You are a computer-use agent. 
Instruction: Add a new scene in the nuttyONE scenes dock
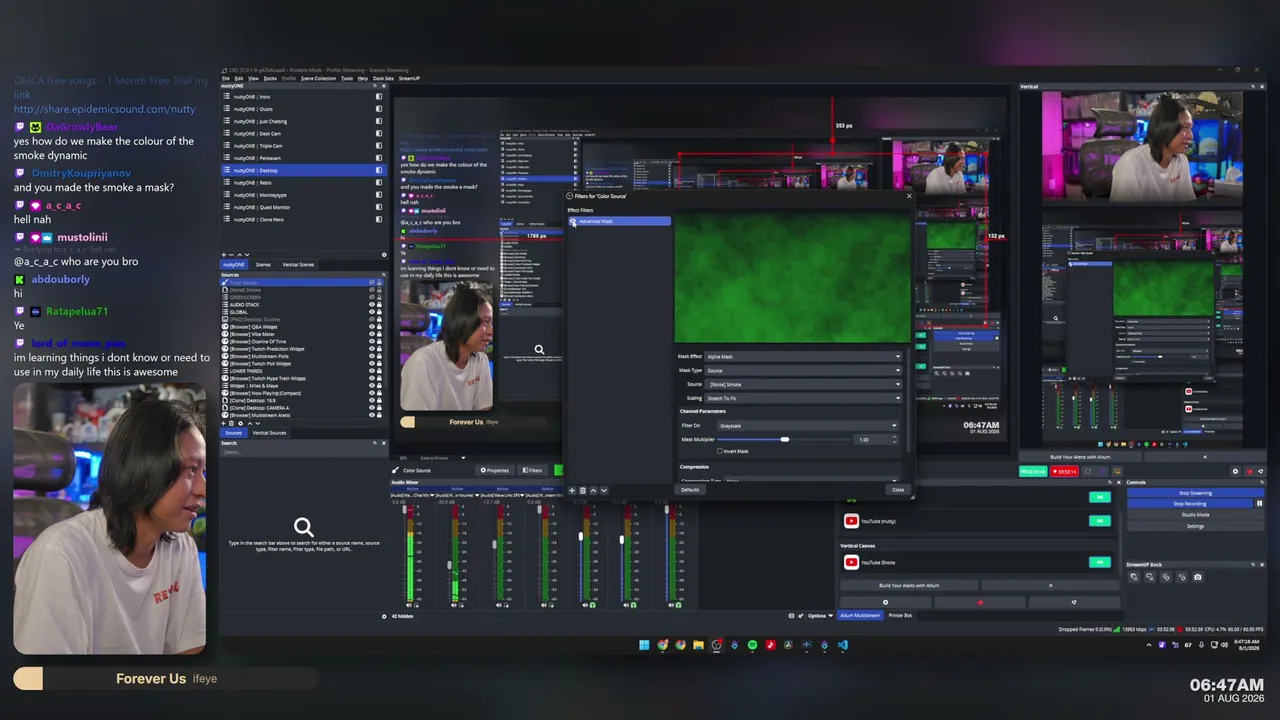click(224, 254)
